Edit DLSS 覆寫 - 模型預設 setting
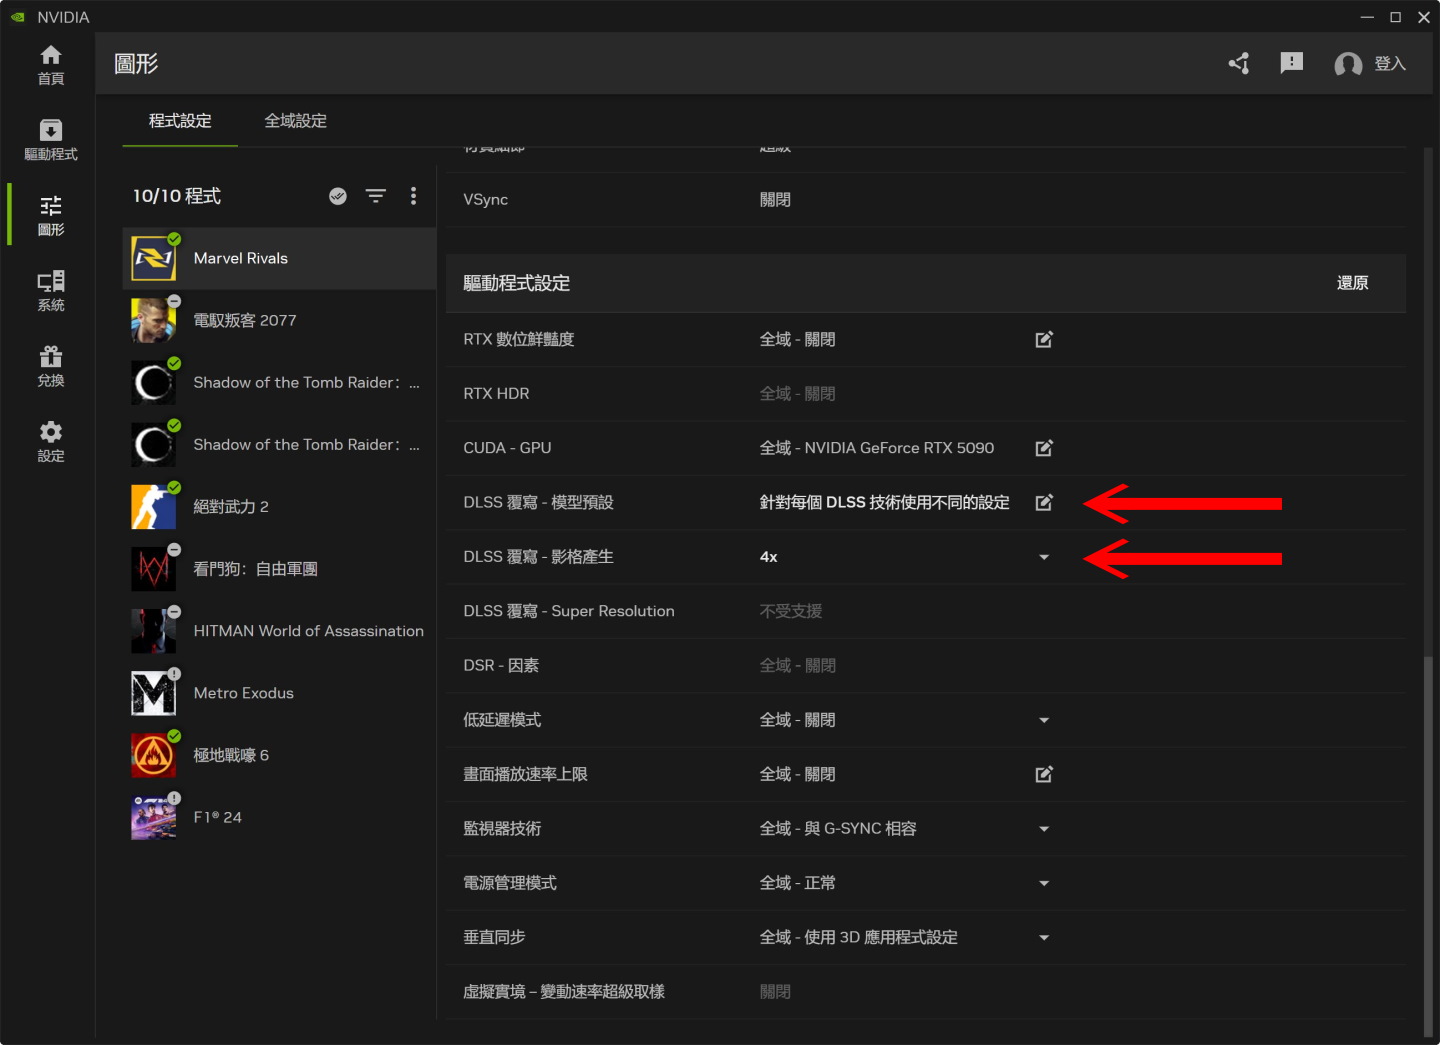This screenshot has width=1440, height=1045. [1044, 502]
